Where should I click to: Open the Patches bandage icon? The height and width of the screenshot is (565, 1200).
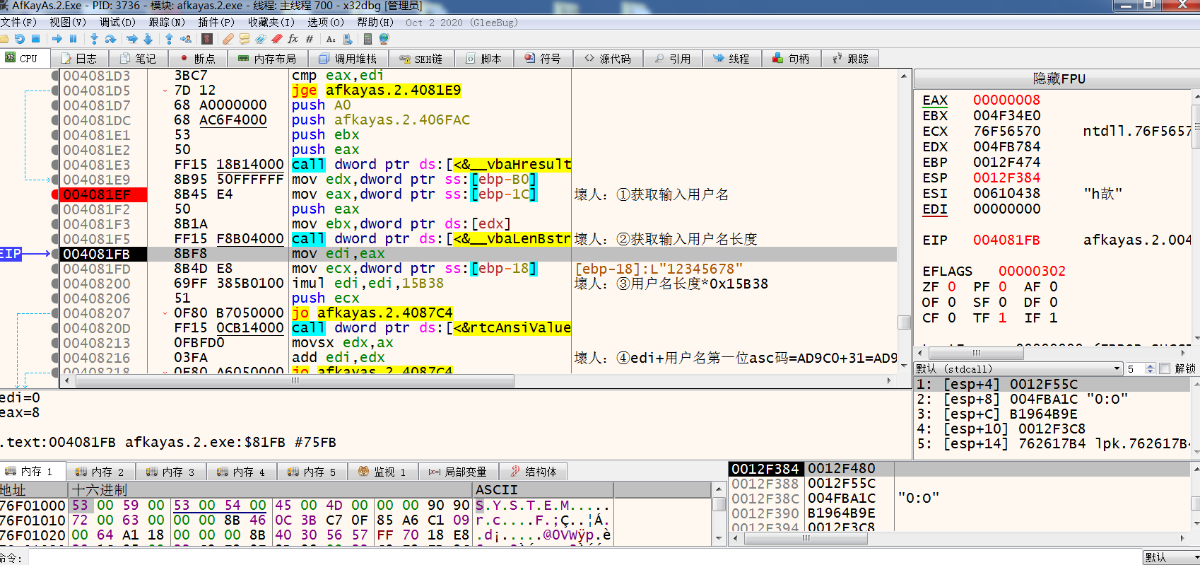tap(228, 39)
